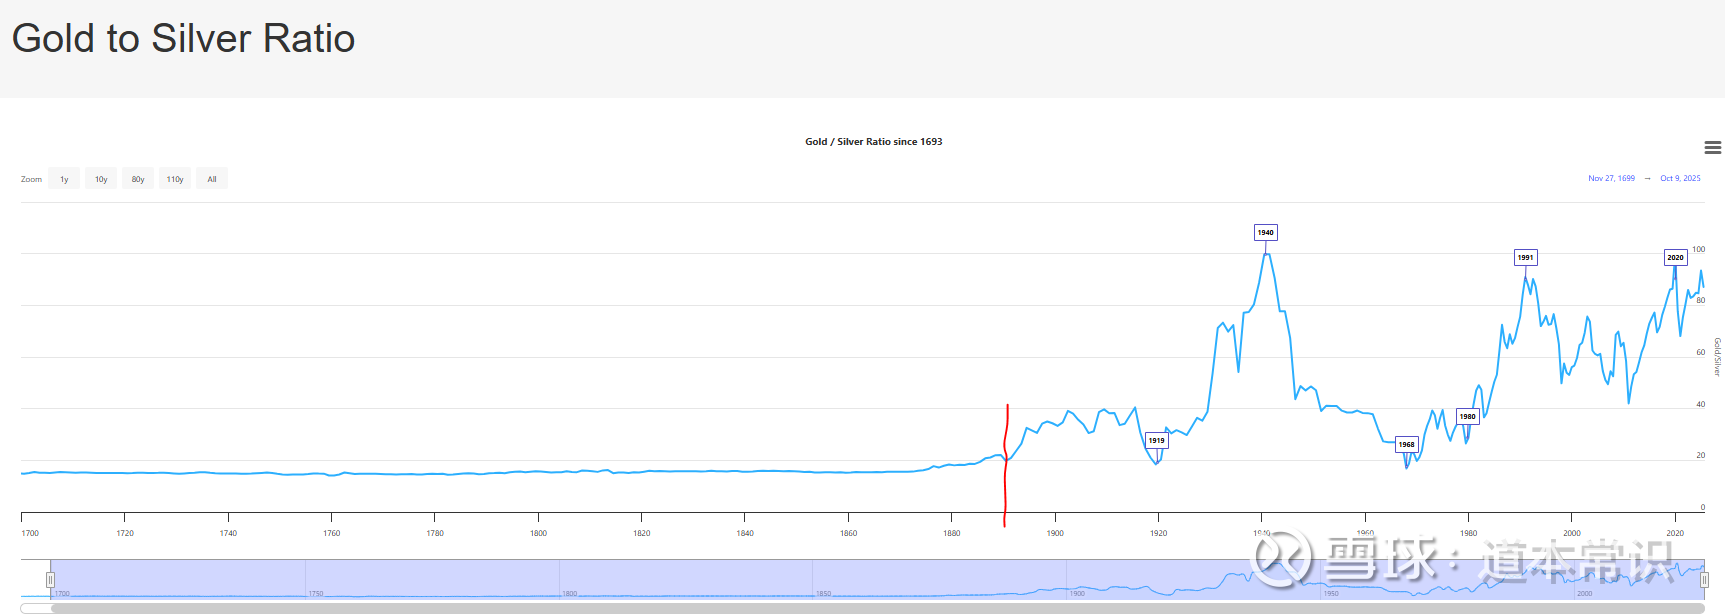Image resolution: width=1725 pixels, height=614 pixels.
Task: Click the 2020 flag marker
Action: click(1675, 257)
